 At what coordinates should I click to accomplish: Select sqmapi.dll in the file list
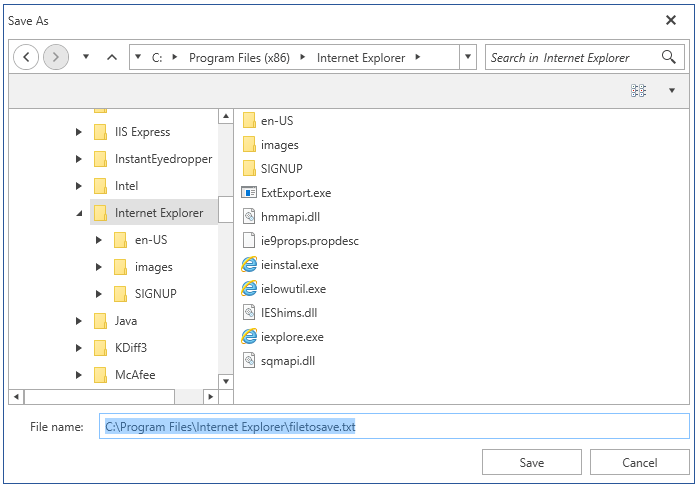click(x=279, y=361)
